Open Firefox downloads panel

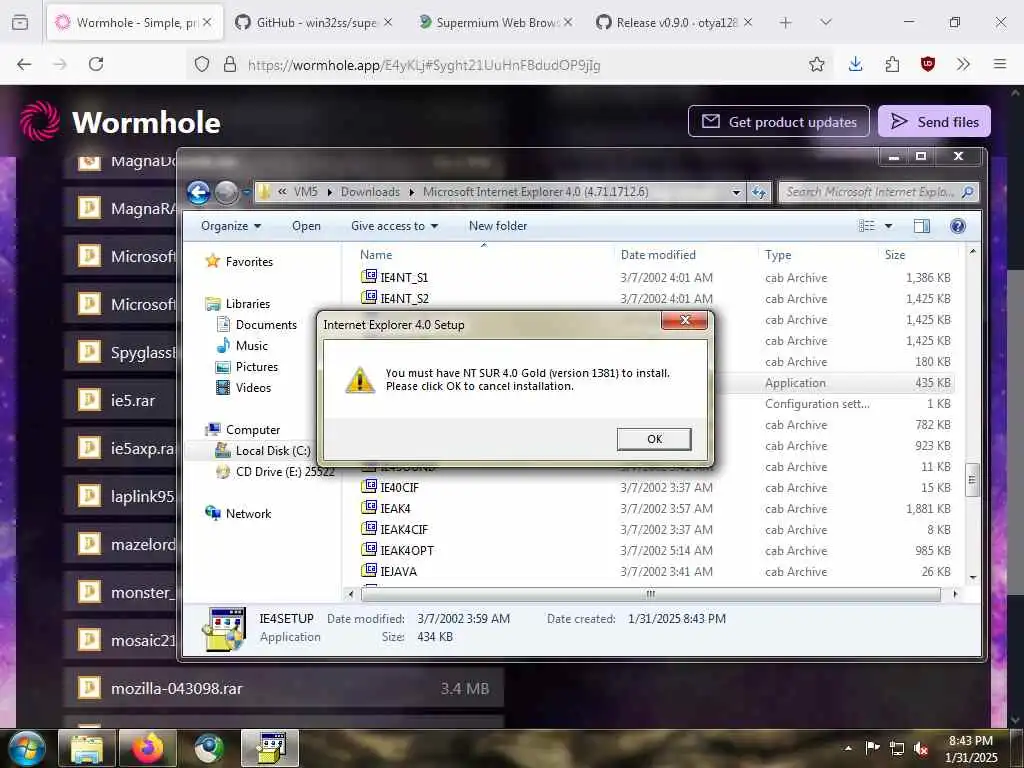(856, 64)
